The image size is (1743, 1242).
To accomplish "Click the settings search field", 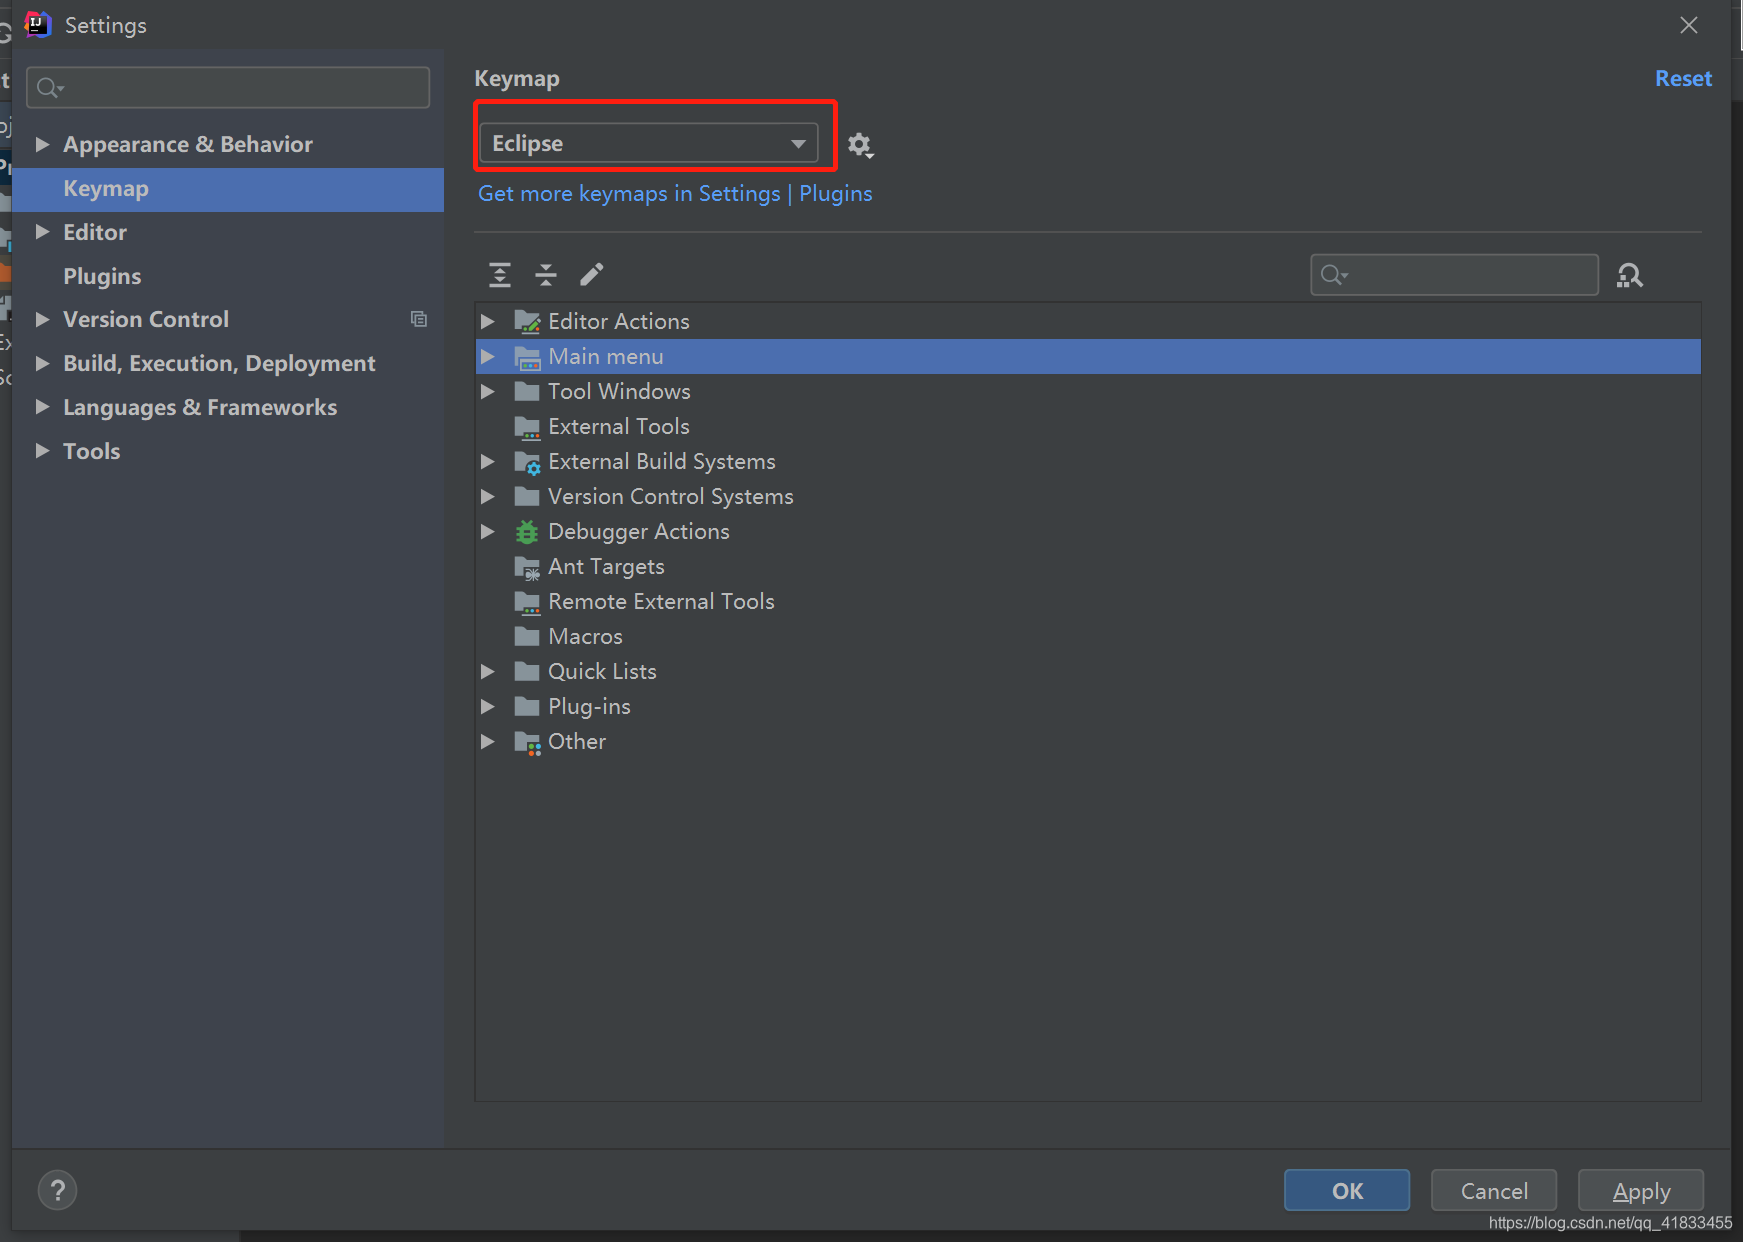I will (228, 87).
